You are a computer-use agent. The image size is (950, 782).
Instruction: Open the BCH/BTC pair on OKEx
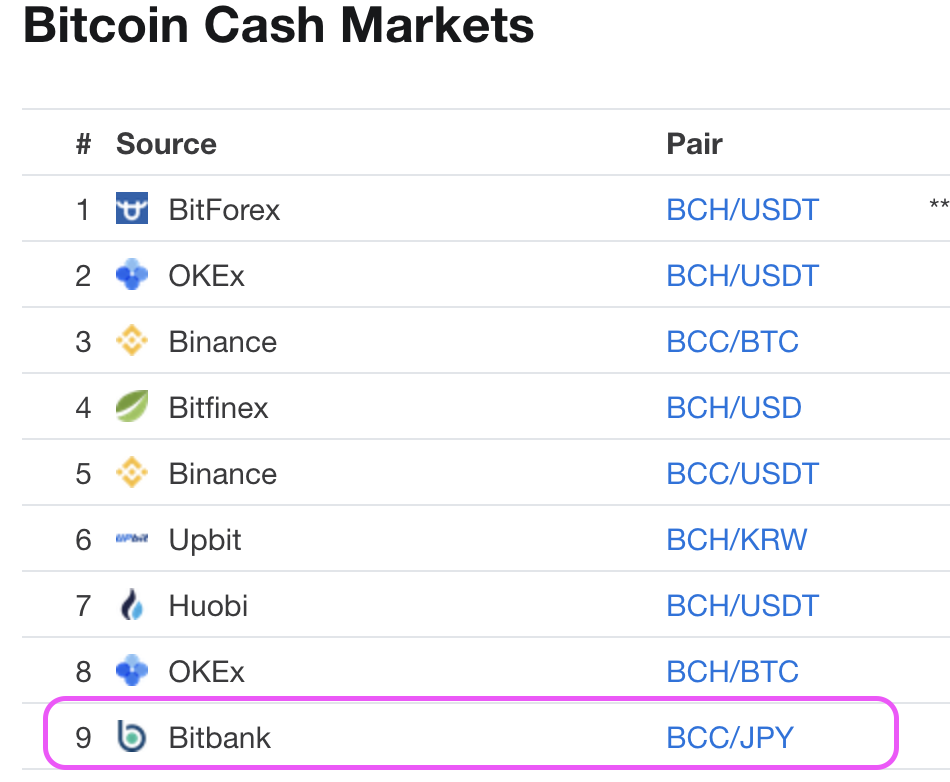click(x=732, y=672)
